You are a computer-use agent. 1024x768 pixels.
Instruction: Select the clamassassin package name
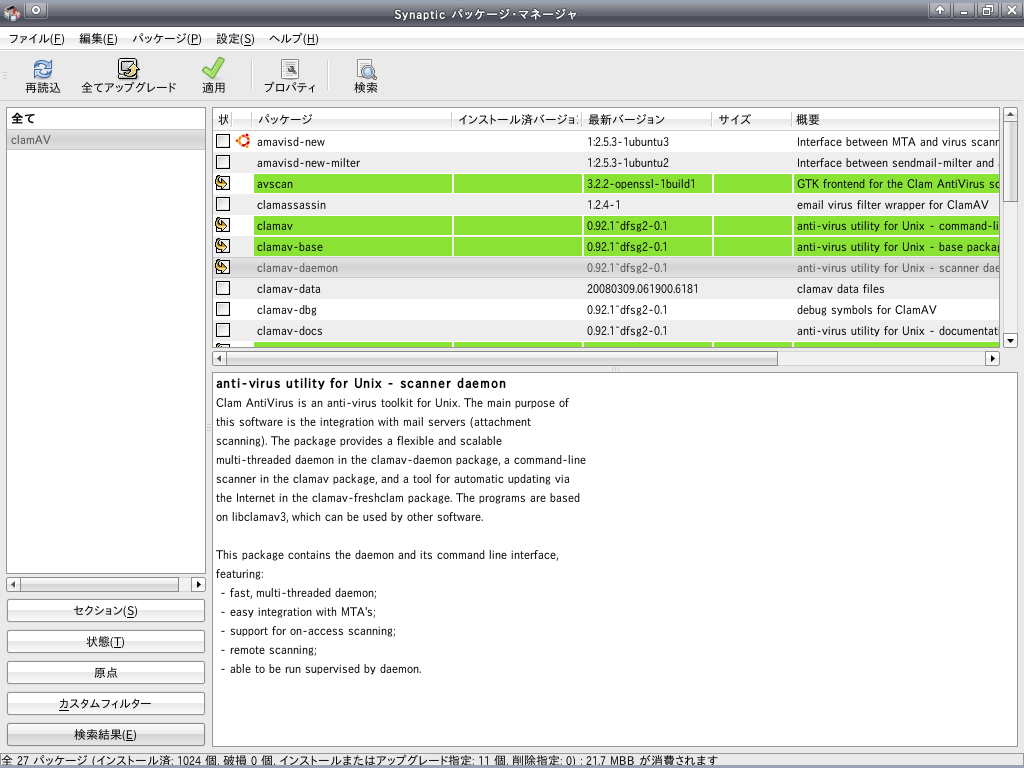coord(291,204)
